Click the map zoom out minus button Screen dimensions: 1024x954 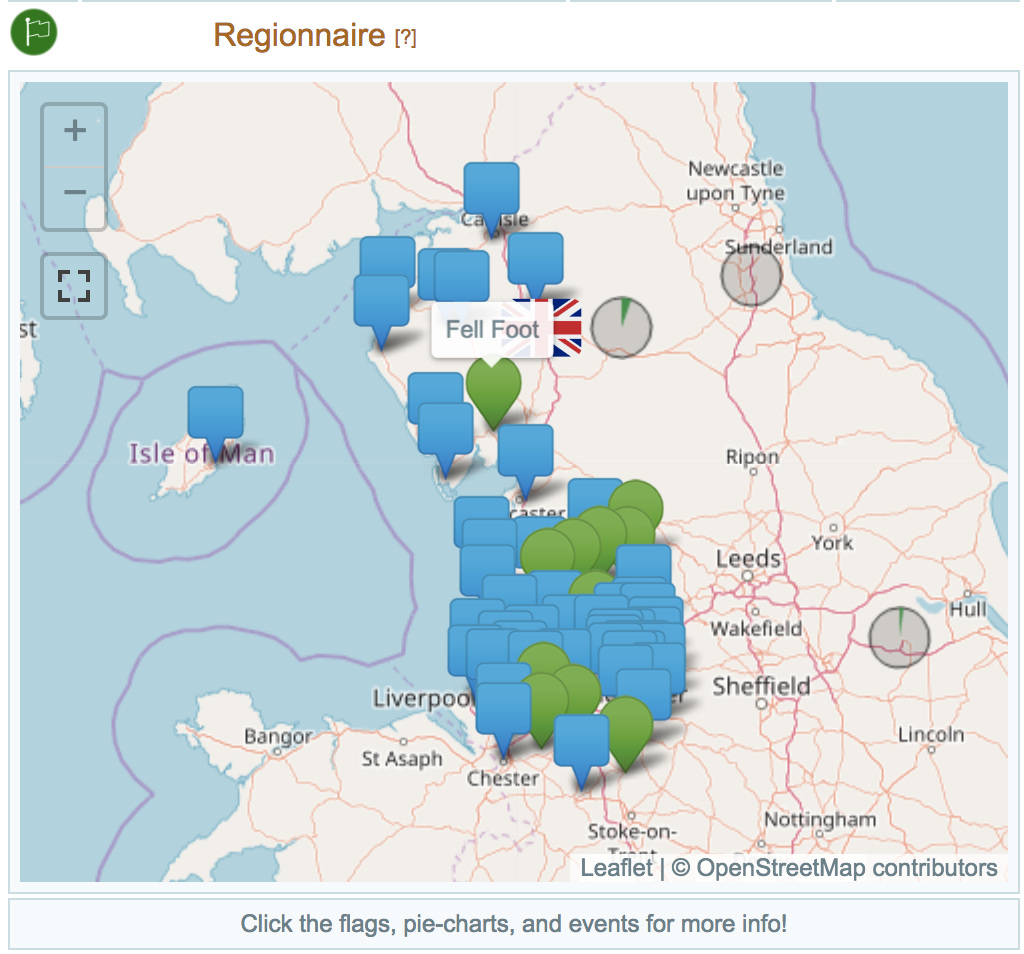tap(74, 193)
